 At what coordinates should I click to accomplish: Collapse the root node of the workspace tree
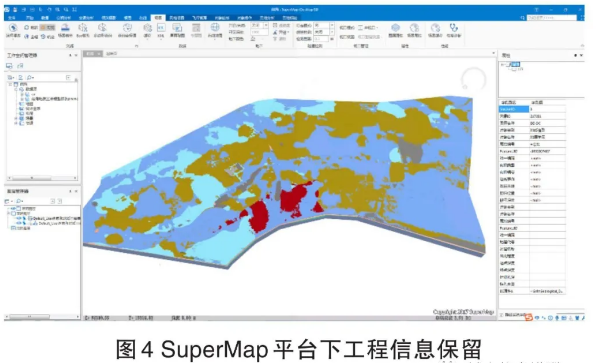(x=10, y=84)
